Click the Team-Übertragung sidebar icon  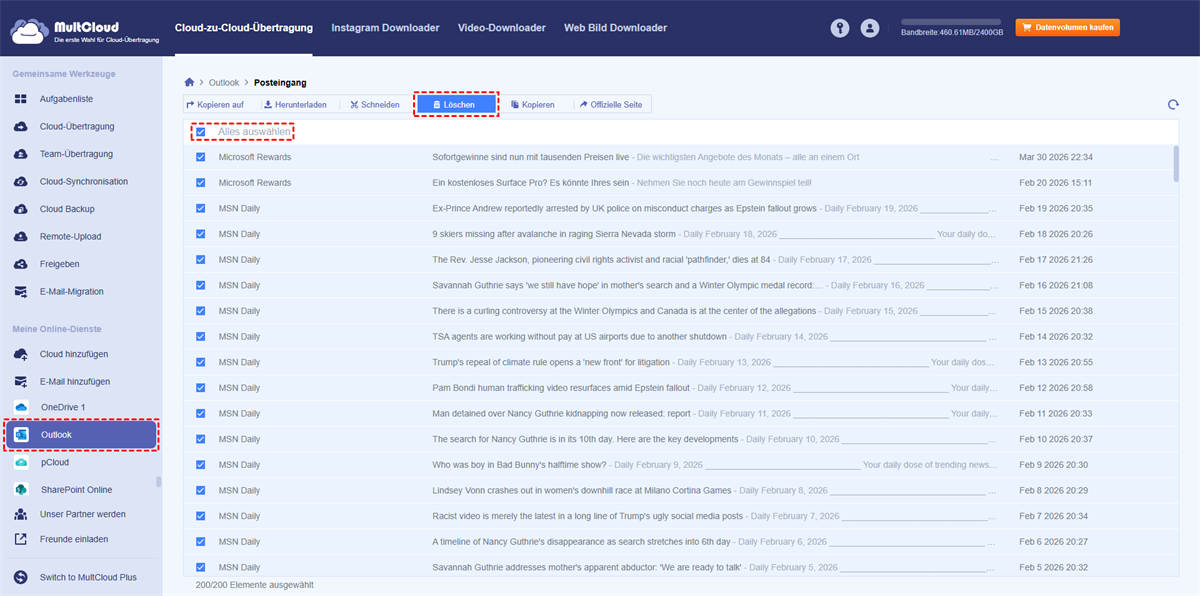[x=20, y=154]
